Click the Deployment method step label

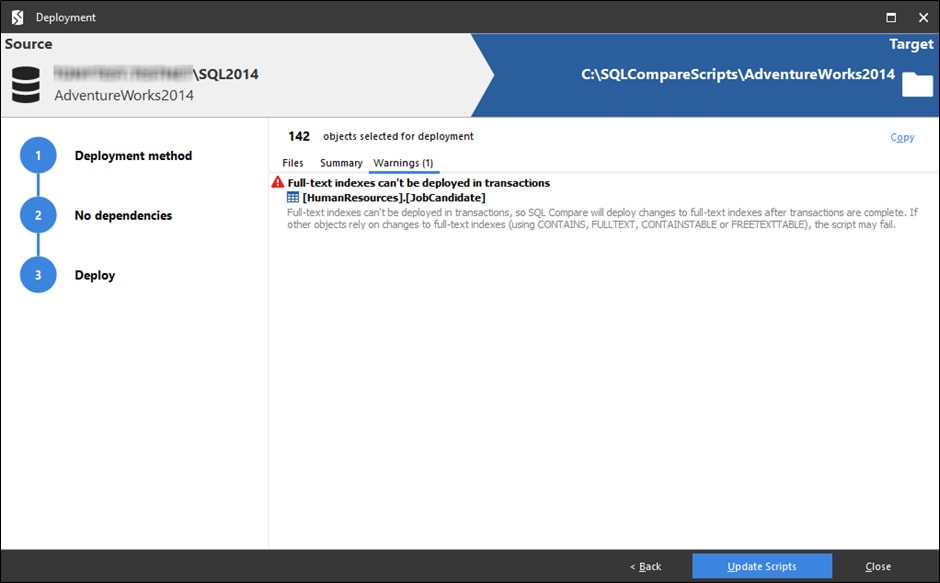click(x=133, y=156)
